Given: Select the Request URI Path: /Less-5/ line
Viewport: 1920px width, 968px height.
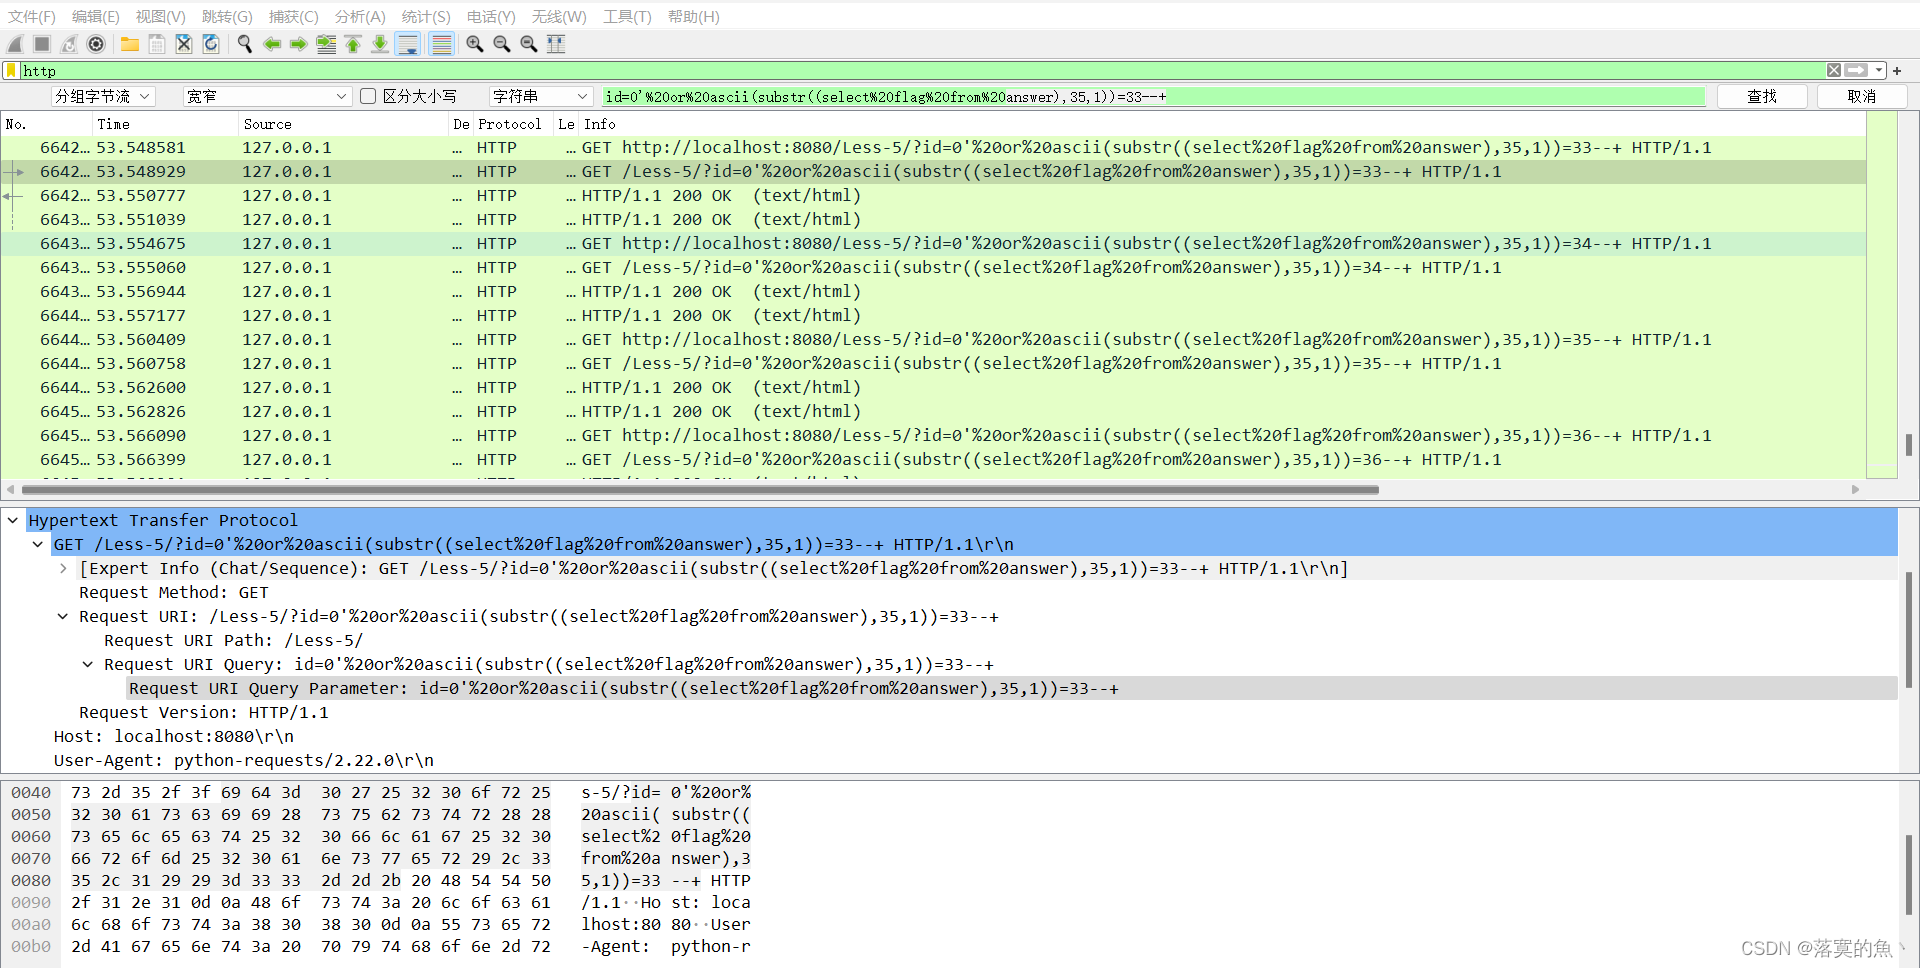Looking at the screenshot, I should 234,640.
